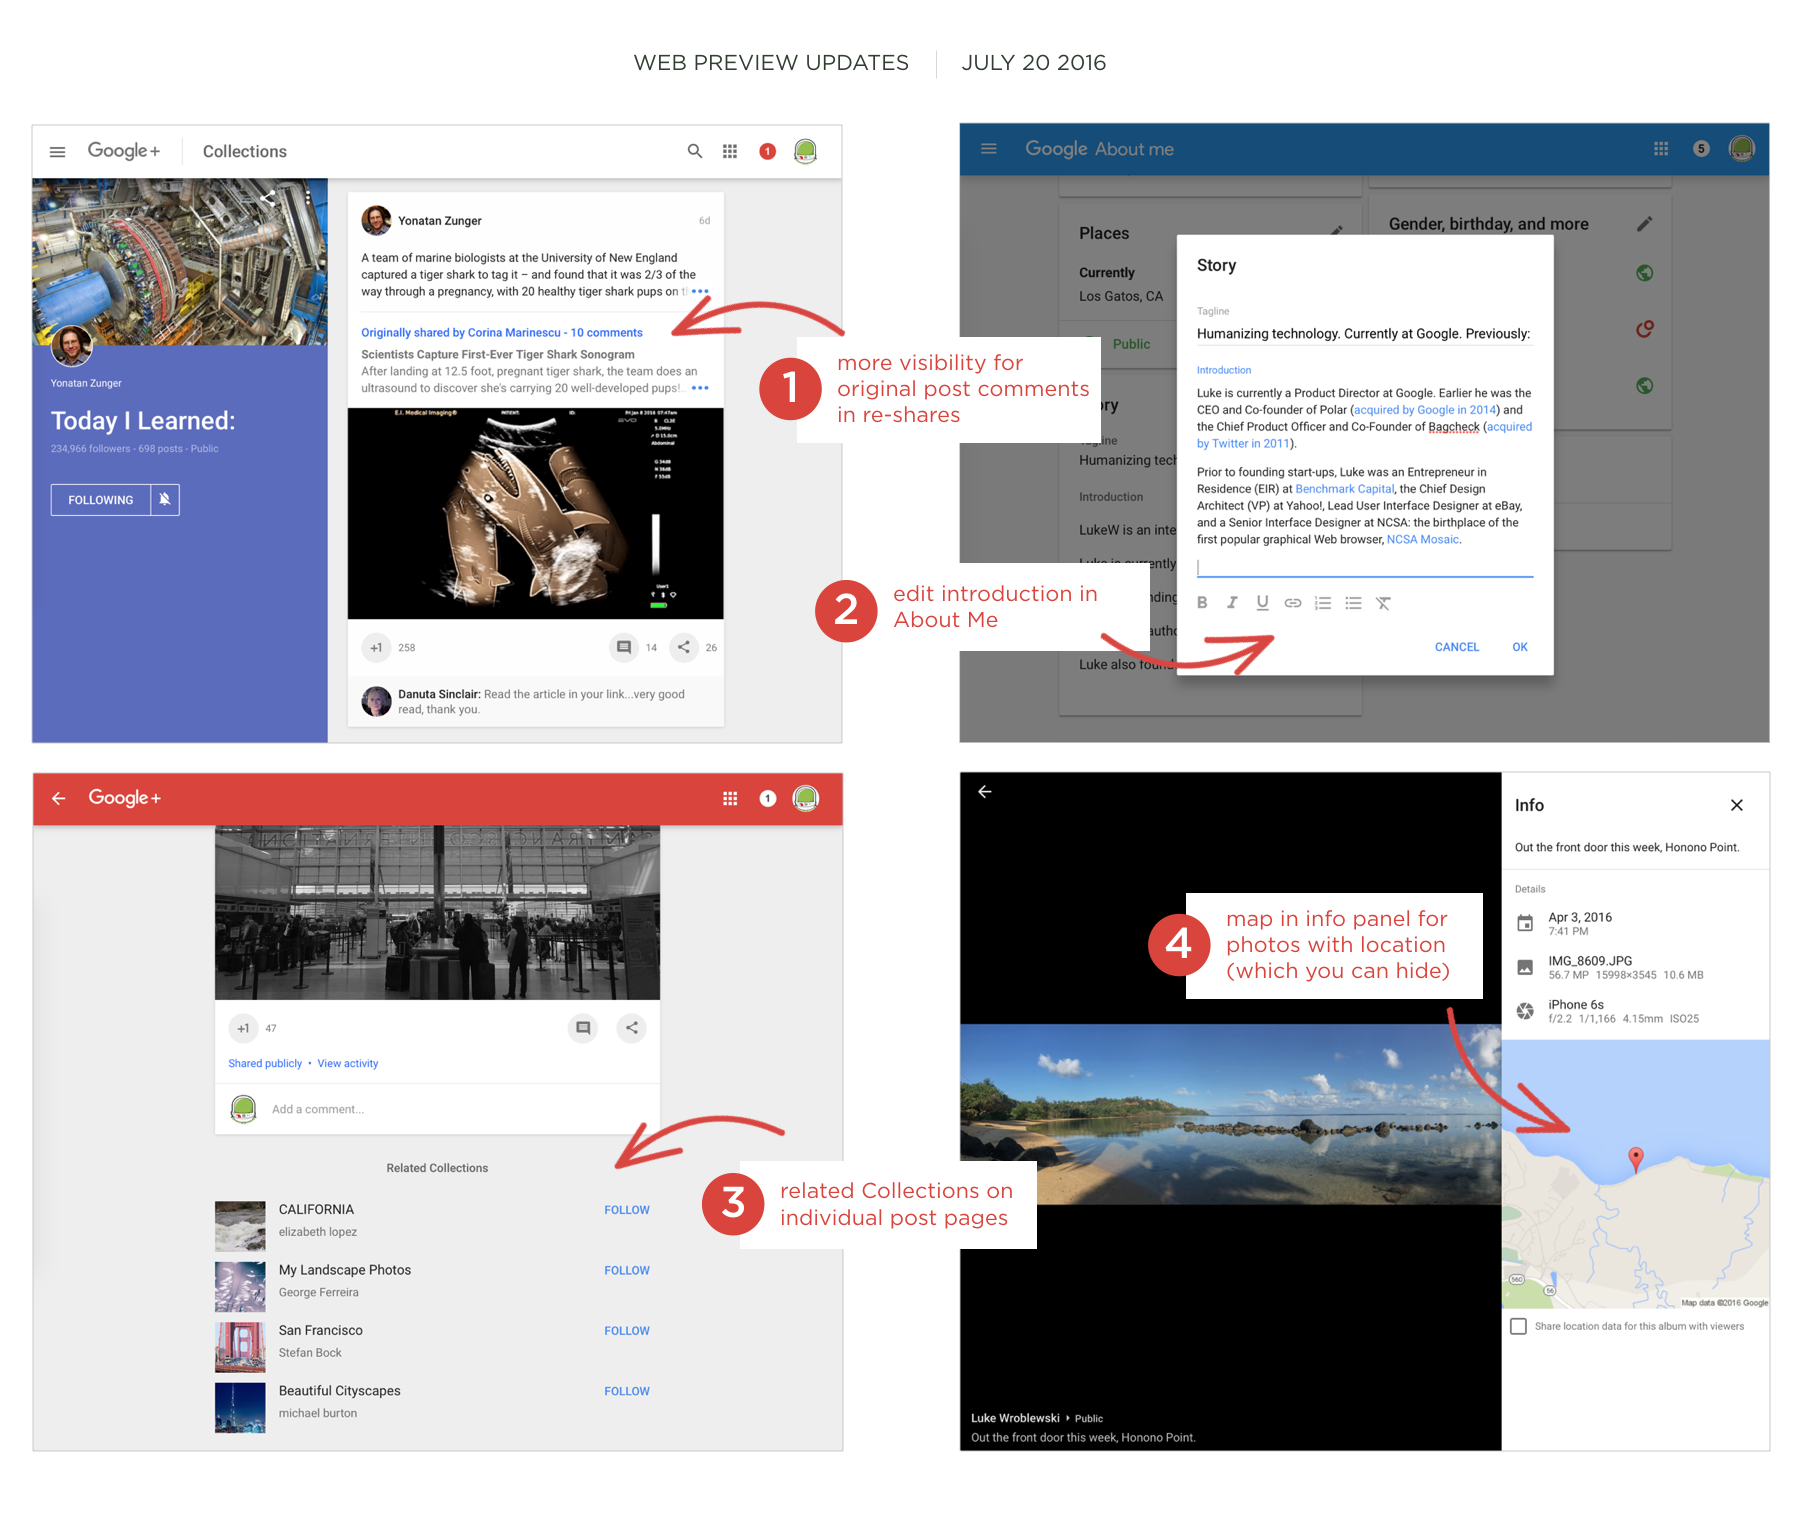Click remove formatting icon in Story editor
The width and height of the screenshot is (1798, 1516).
1383,603
